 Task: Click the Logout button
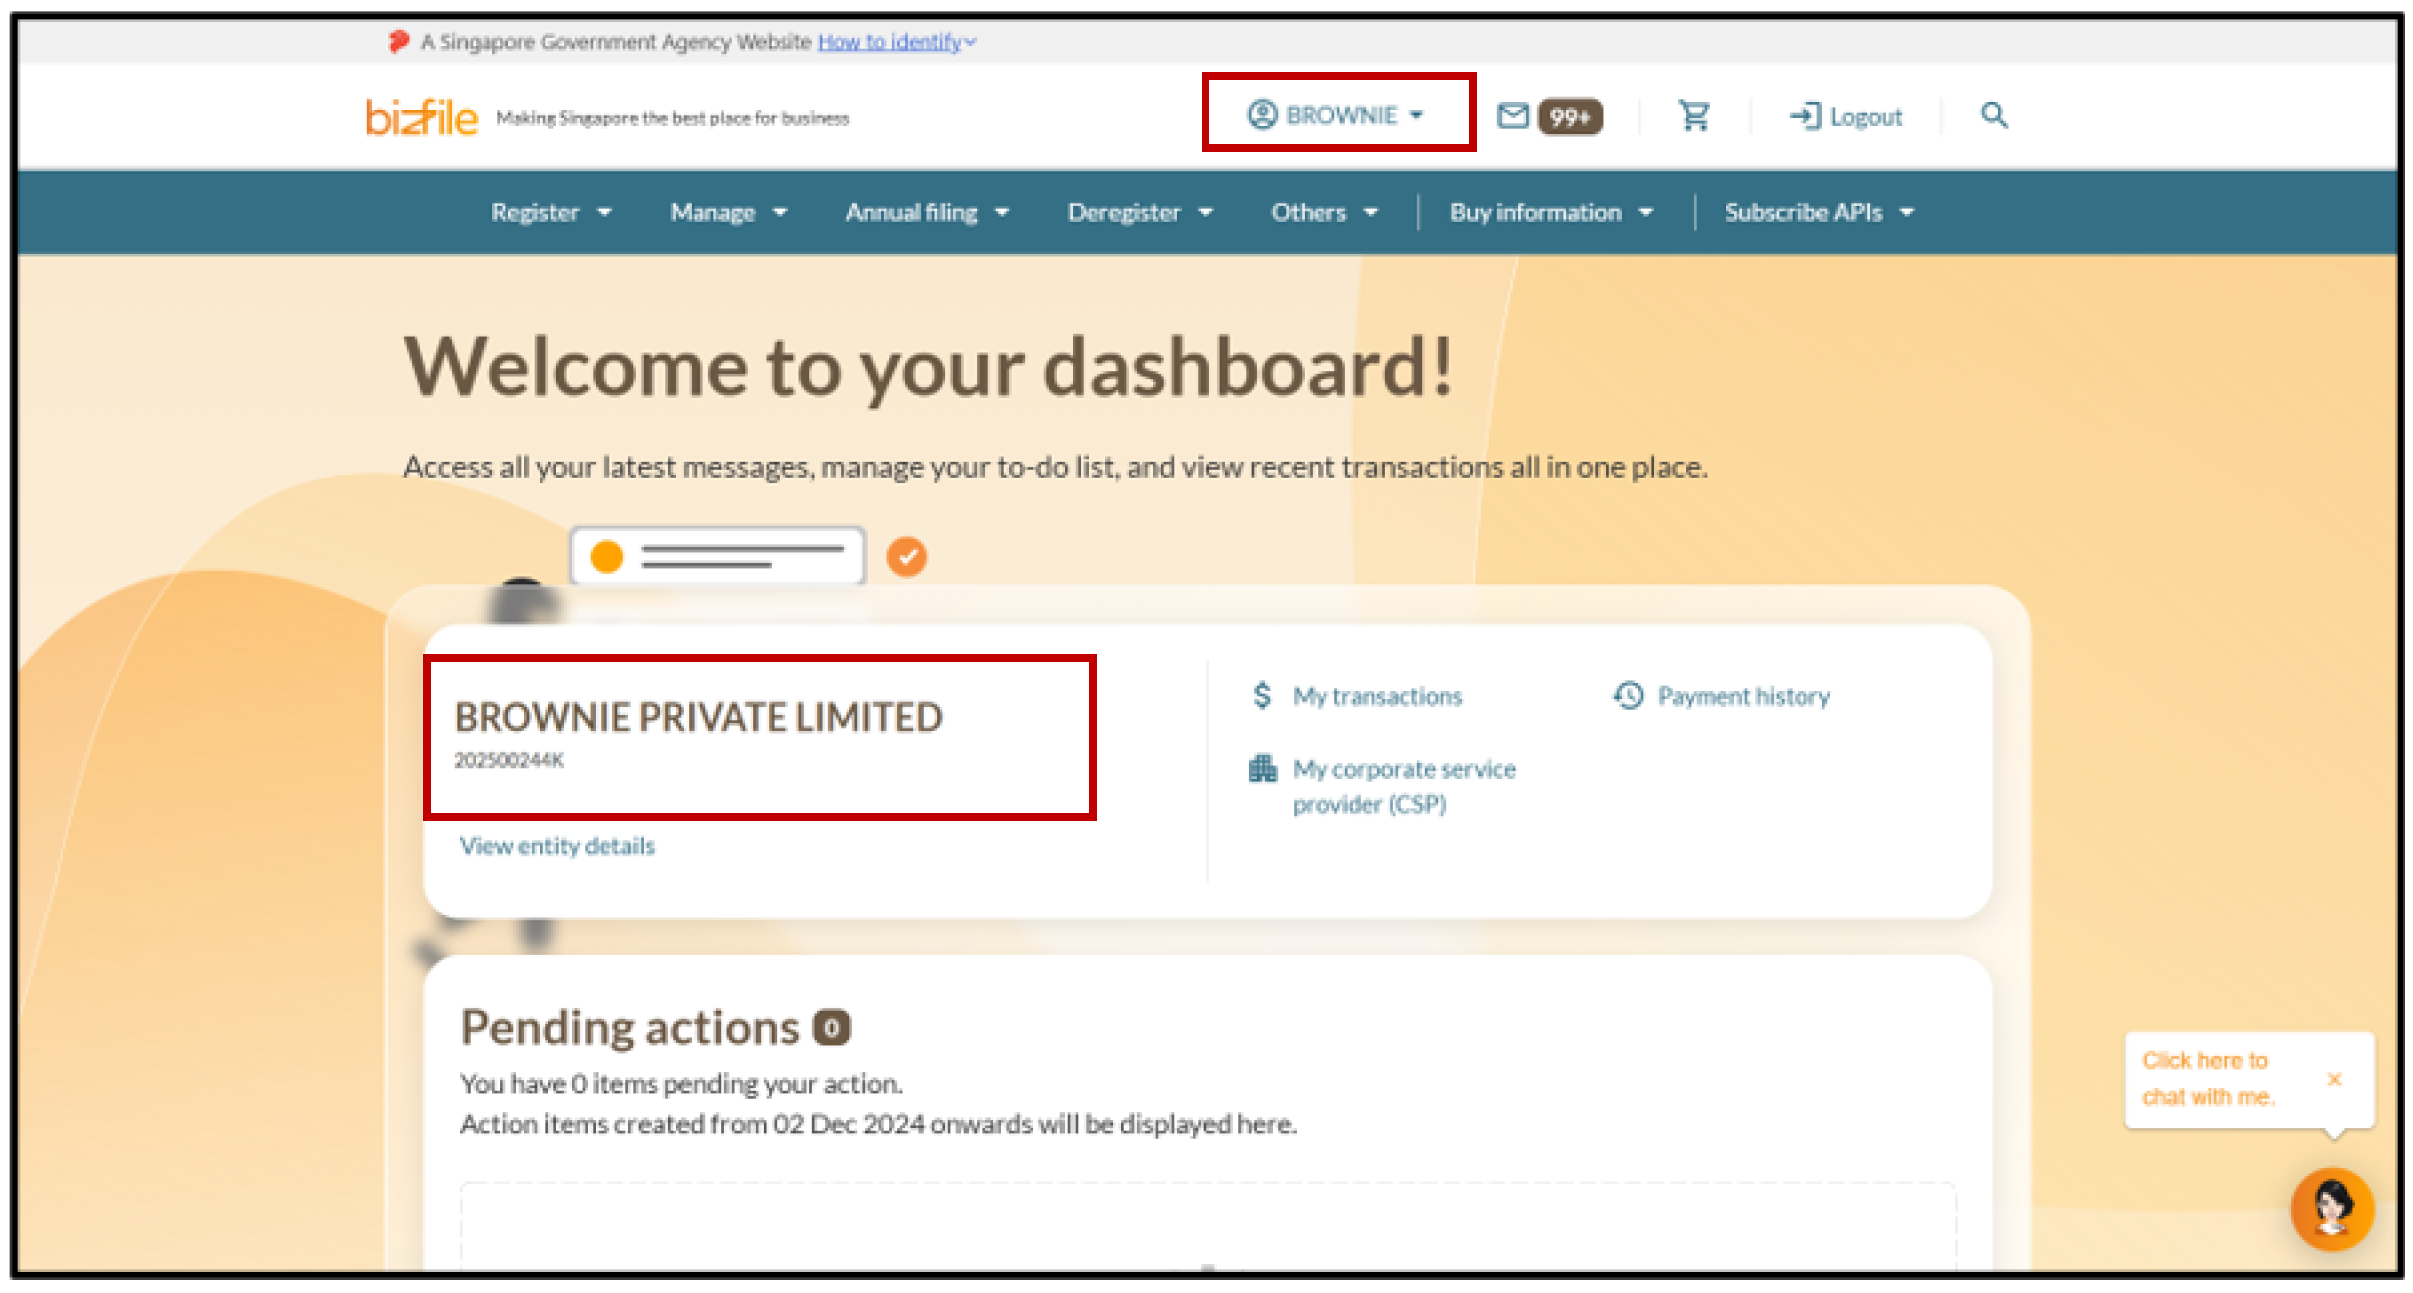pyautogui.click(x=1846, y=117)
